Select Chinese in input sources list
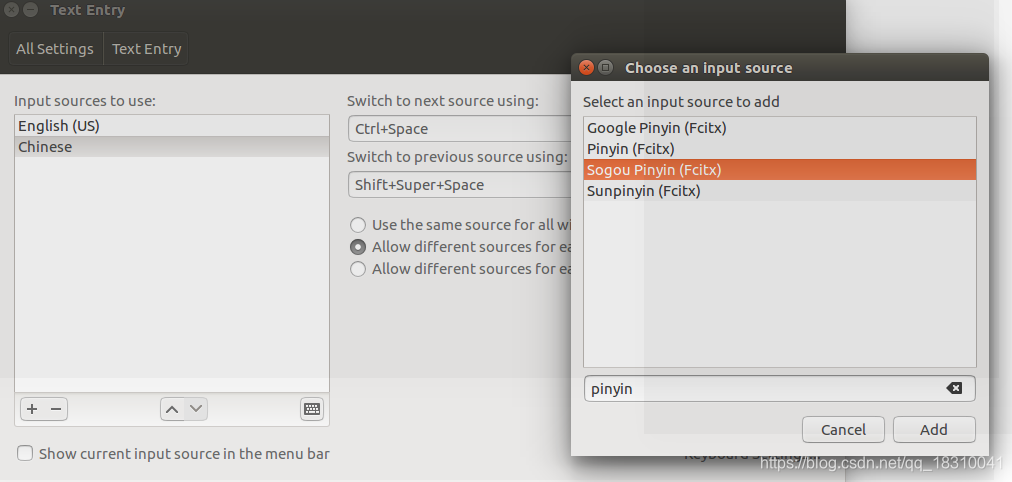 pos(172,147)
